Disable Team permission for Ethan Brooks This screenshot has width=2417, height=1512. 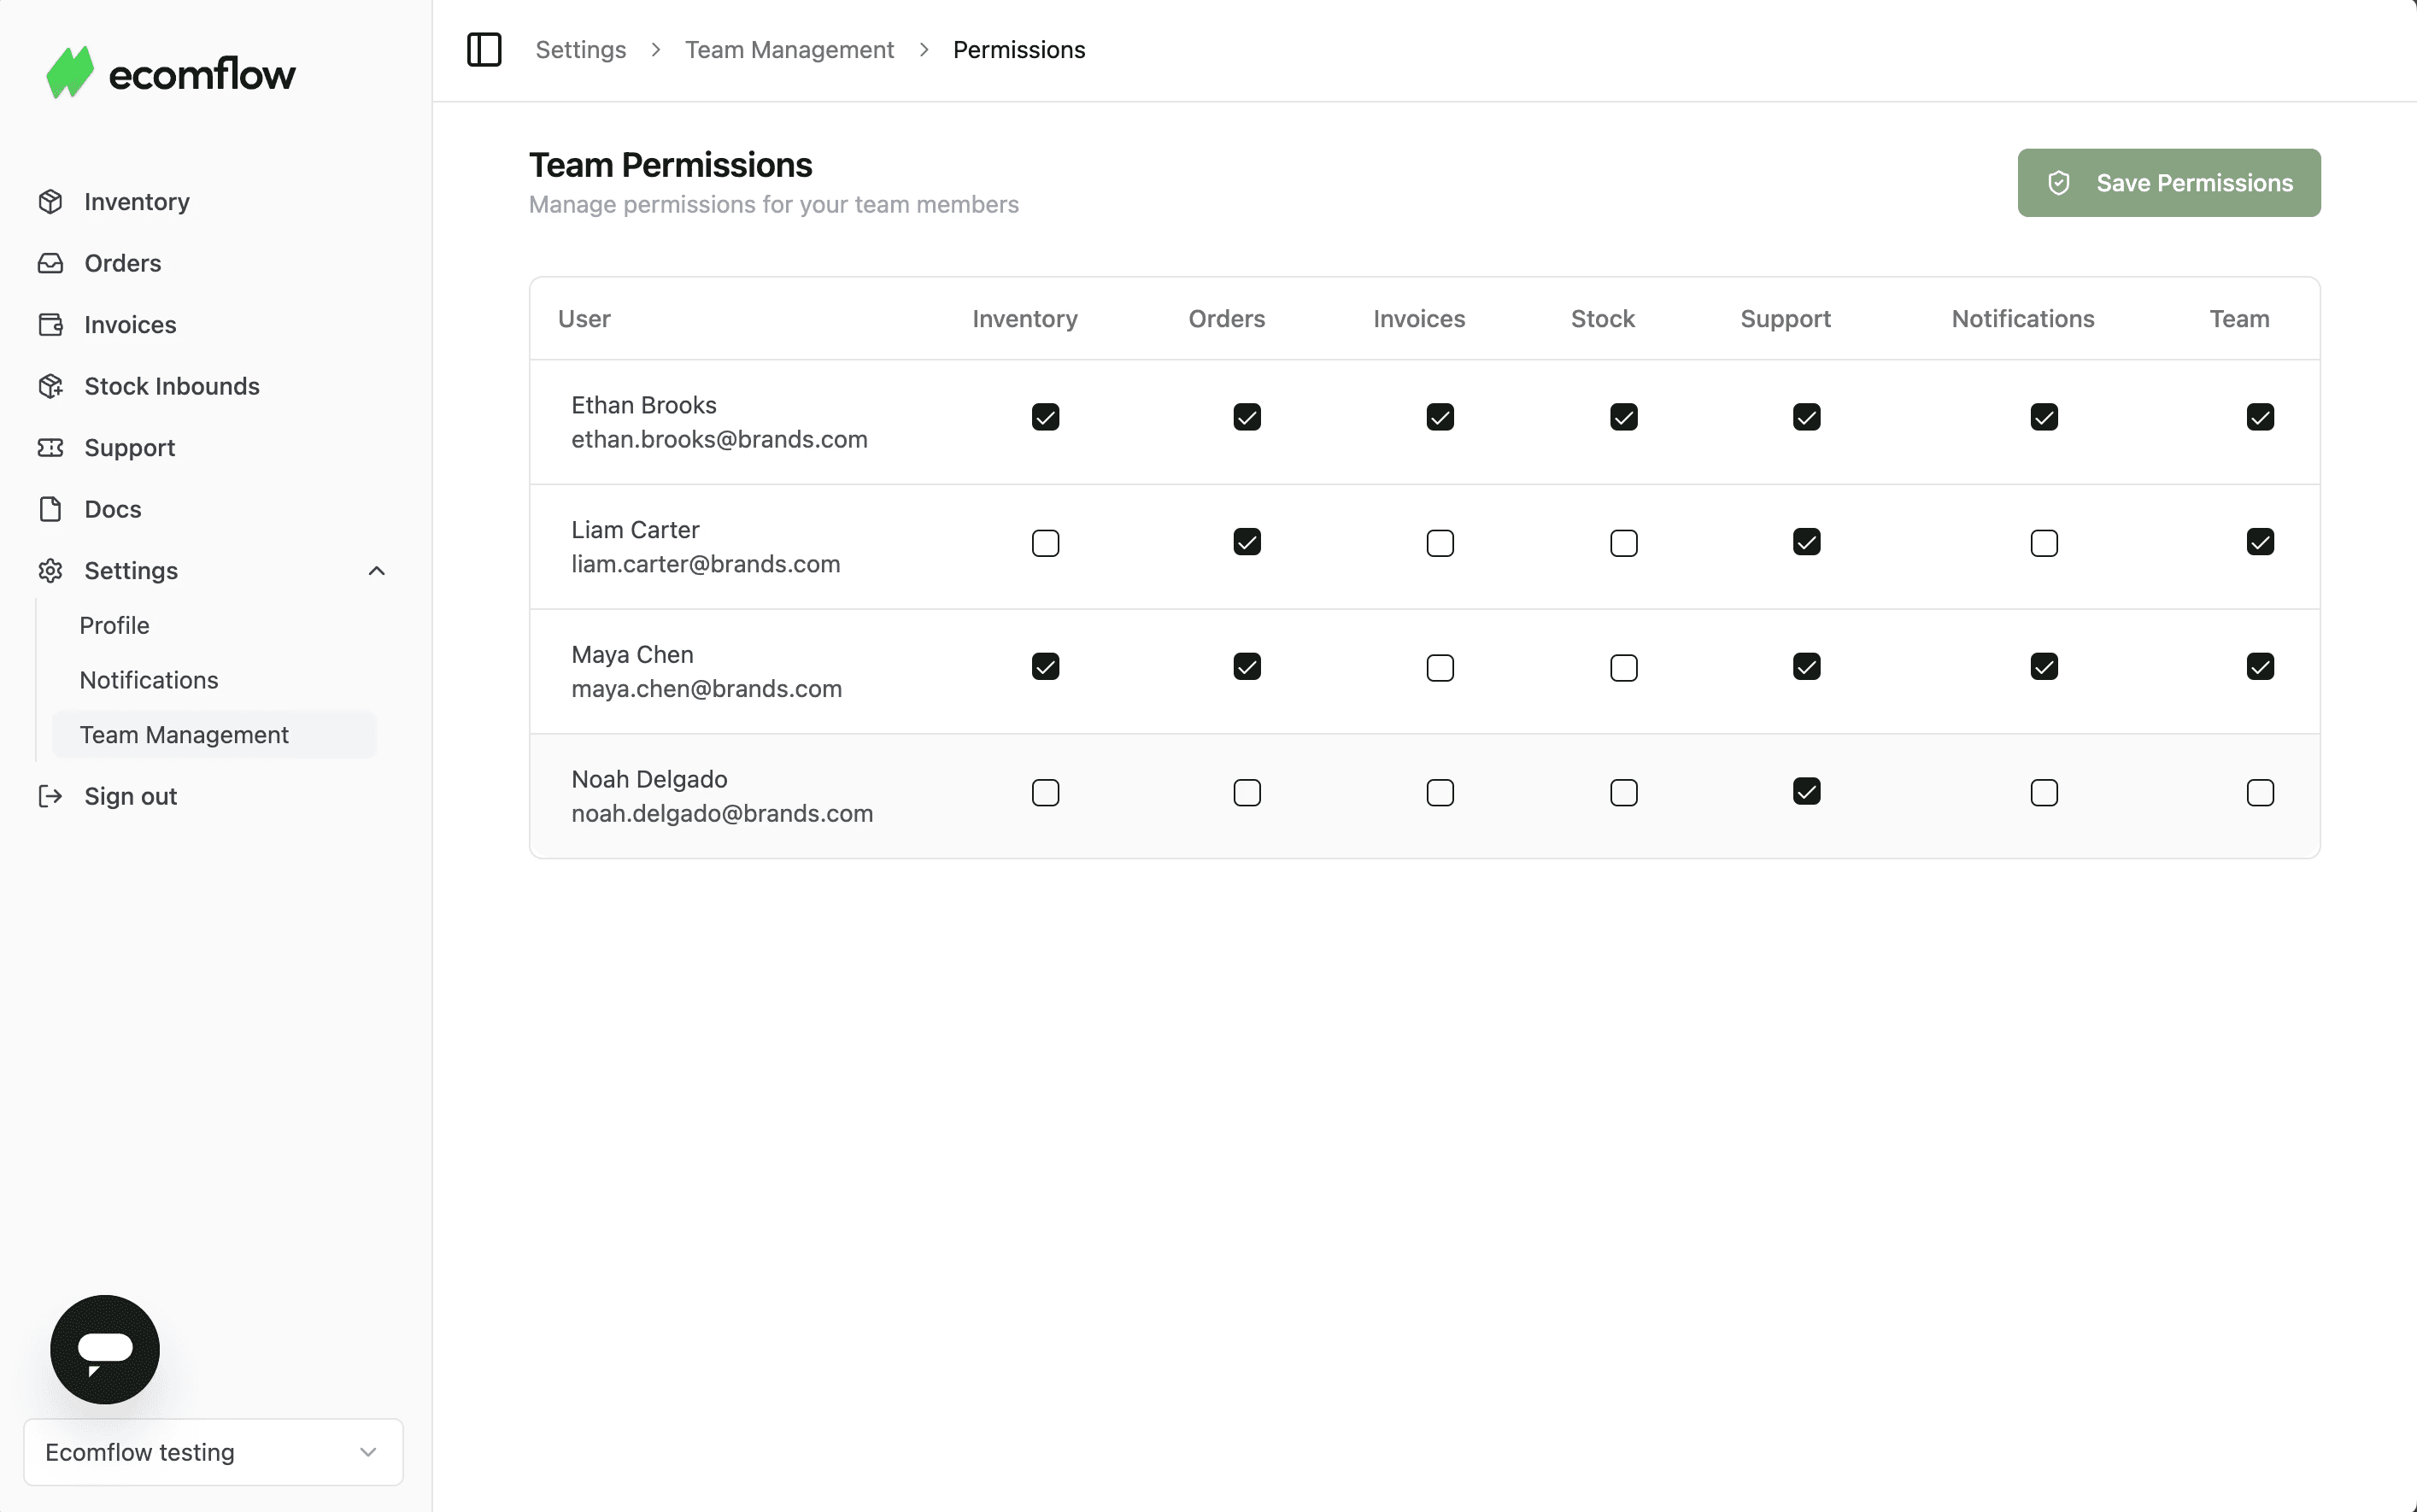click(2259, 417)
